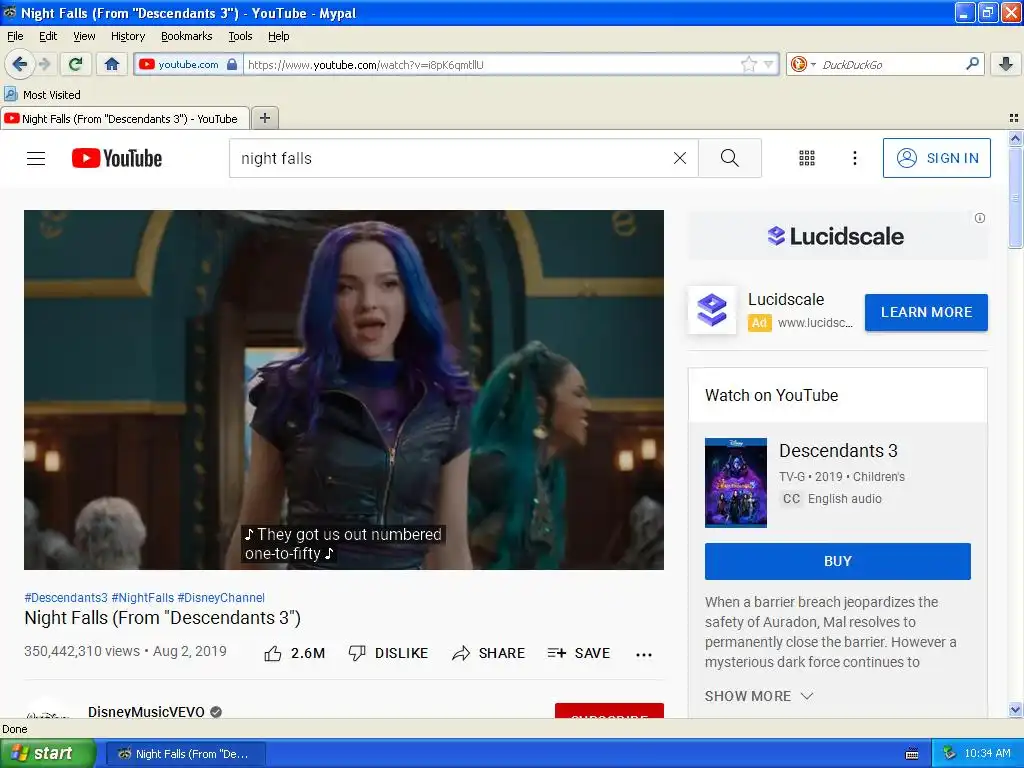Expand the description with SHOW MORE
Screen dimensions: 1024x768
coord(759,696)
